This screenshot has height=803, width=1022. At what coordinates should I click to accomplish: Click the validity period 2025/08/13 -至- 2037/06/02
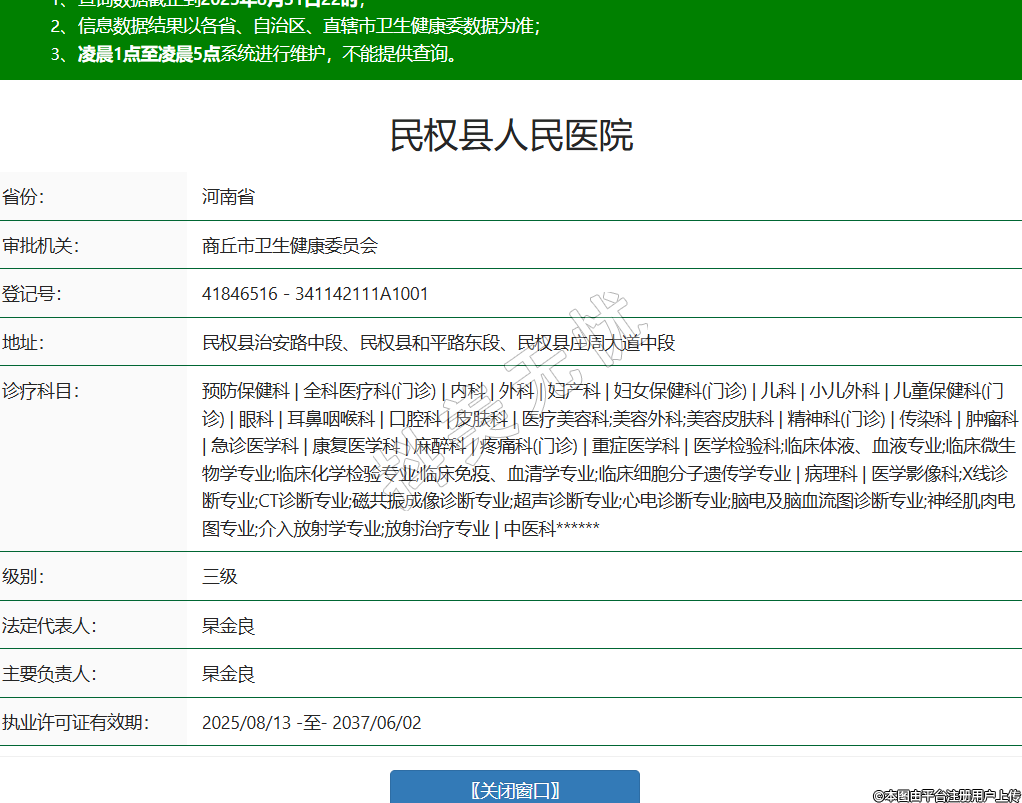311,722
